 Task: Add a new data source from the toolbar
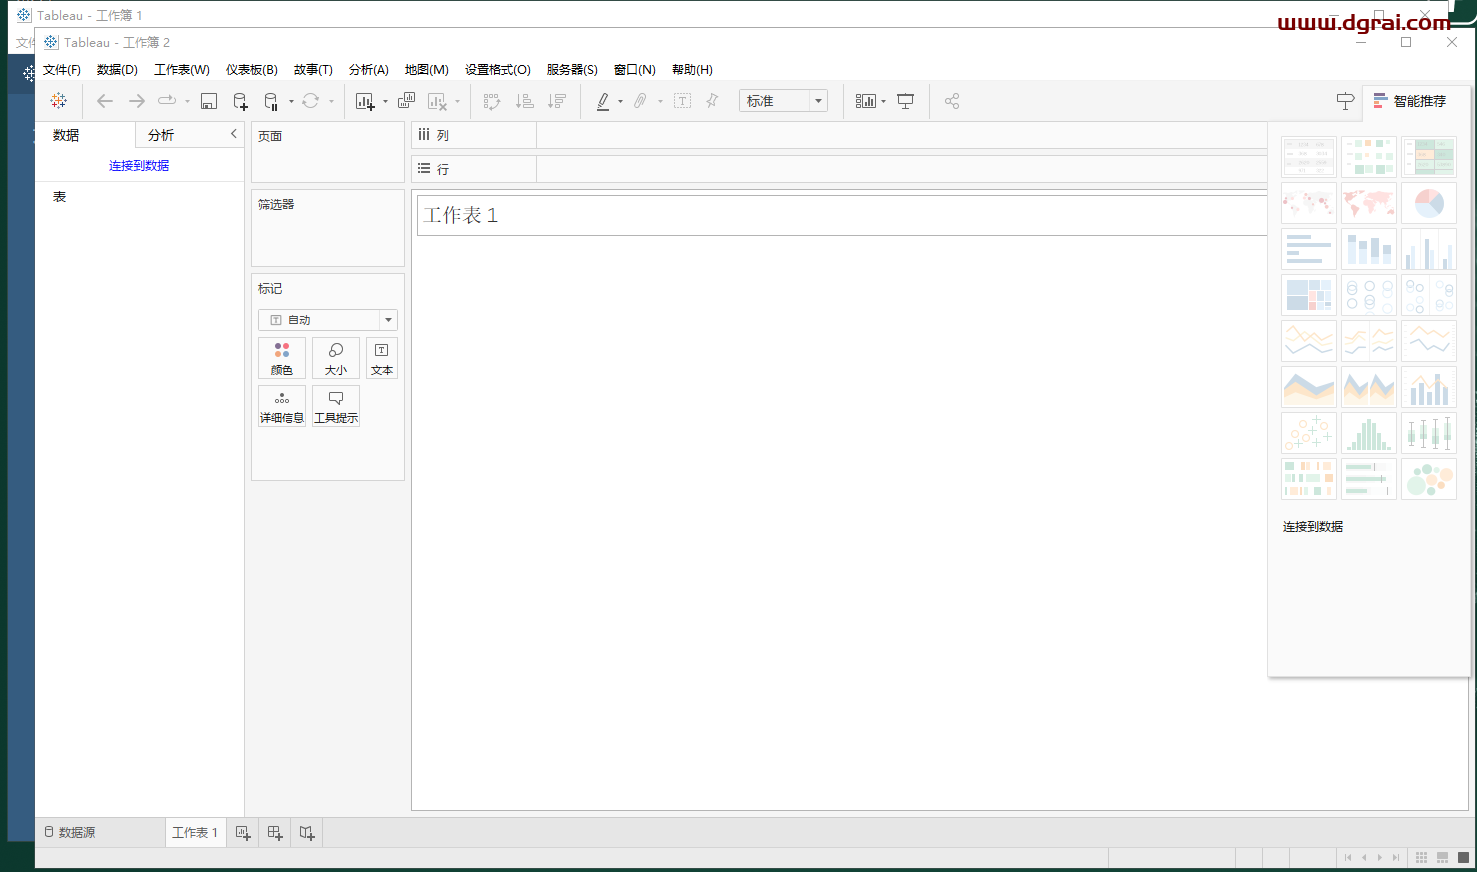[240, 101]
